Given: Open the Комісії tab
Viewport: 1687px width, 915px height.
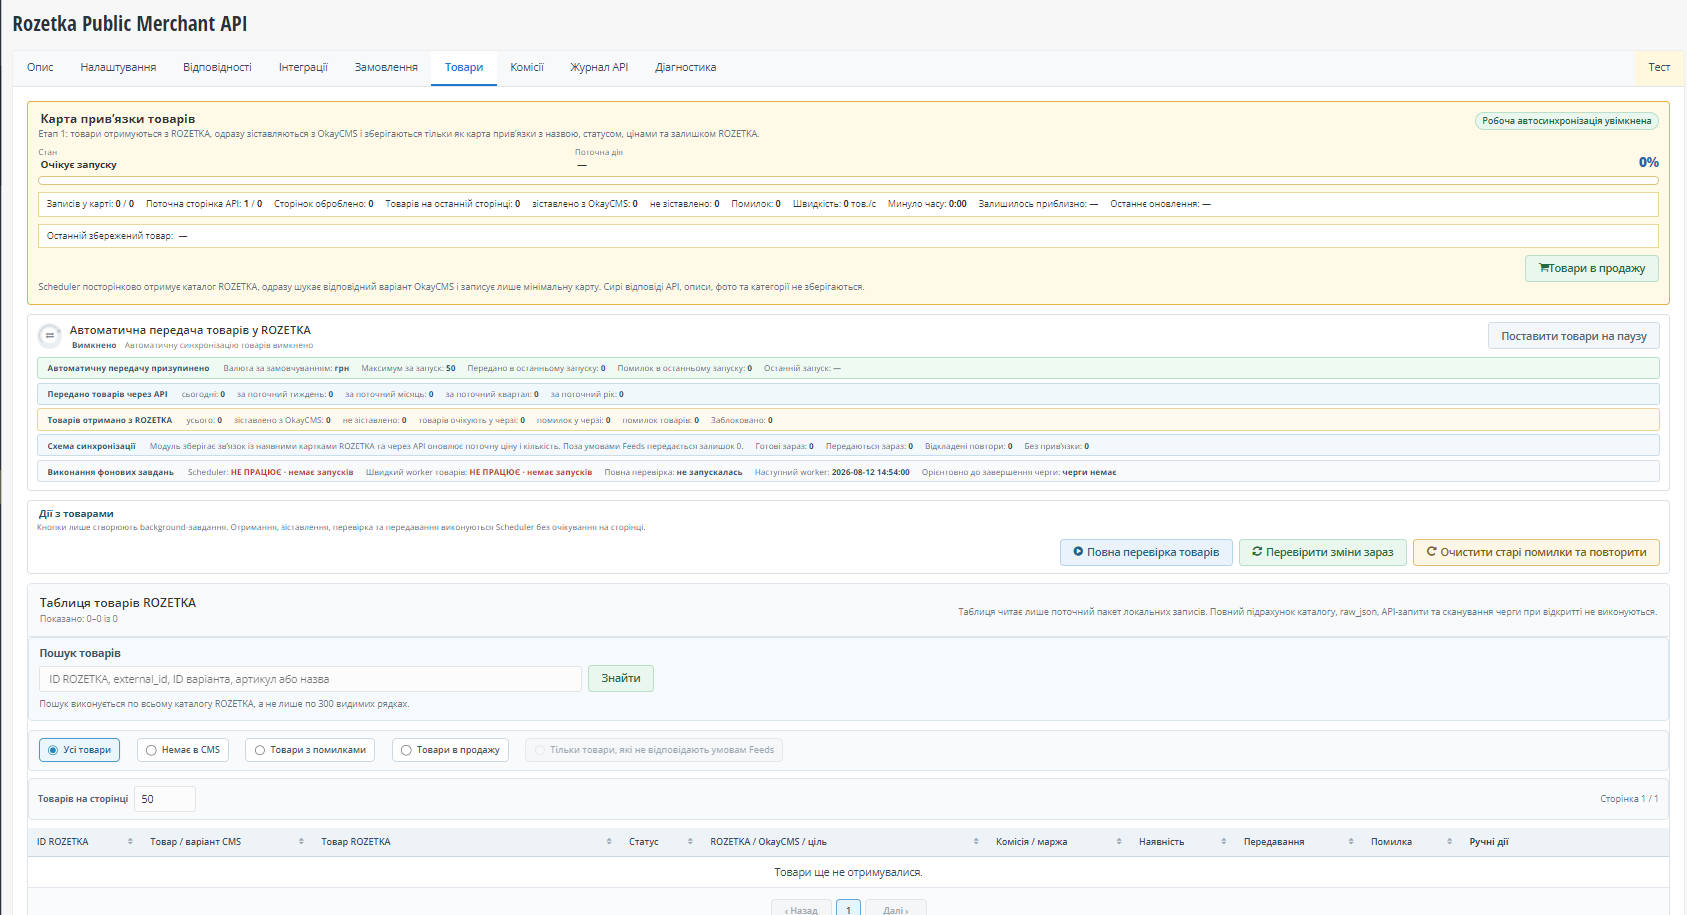Looking at the screenshot, I should coord(527,68).
